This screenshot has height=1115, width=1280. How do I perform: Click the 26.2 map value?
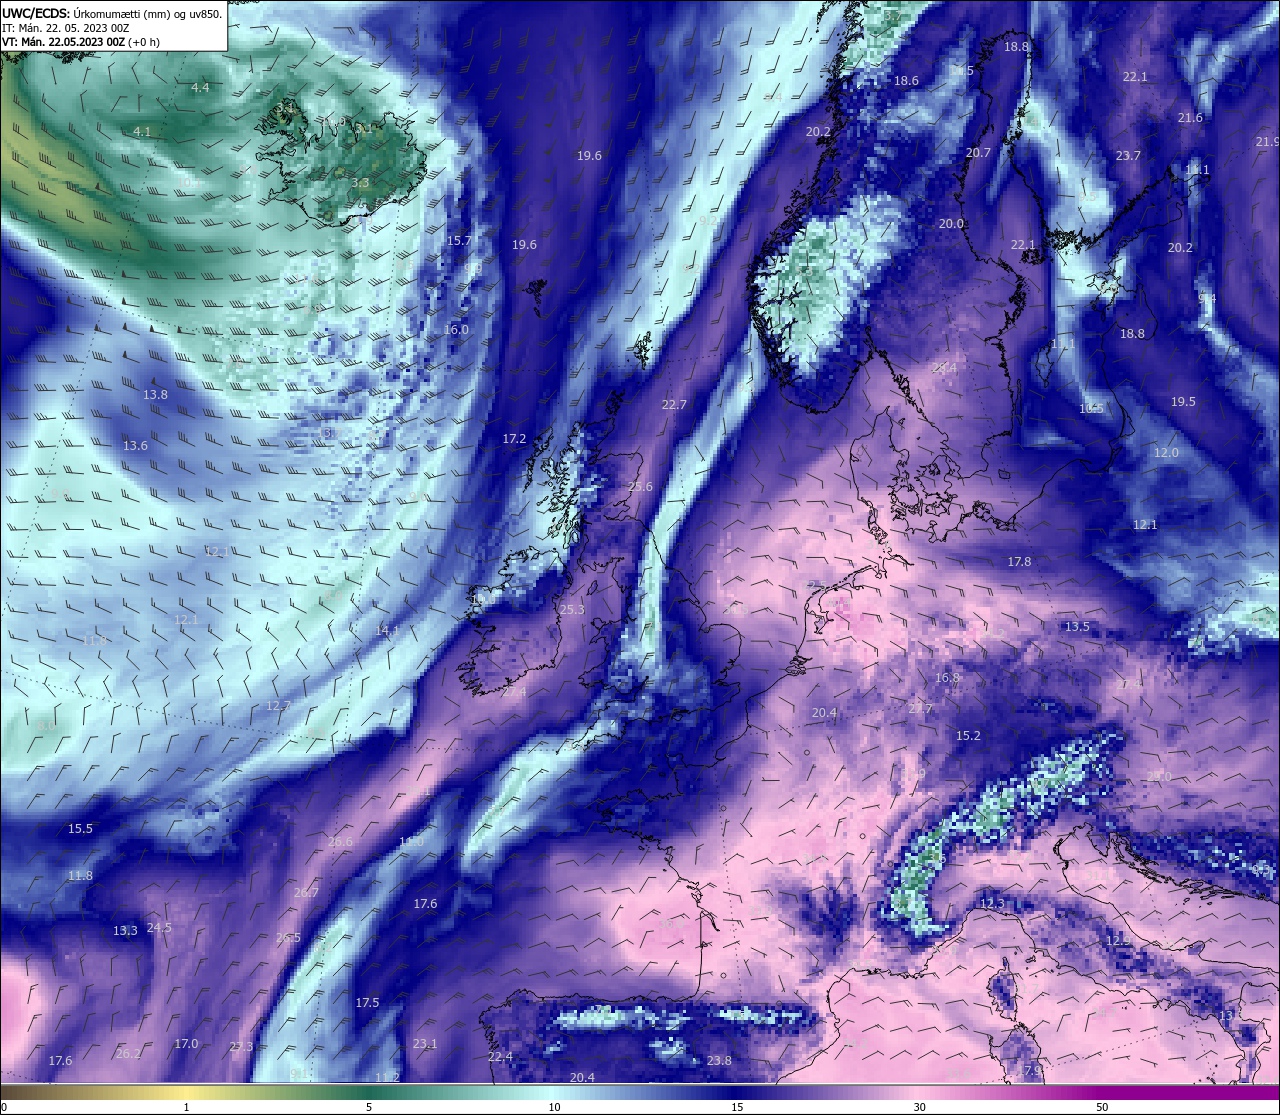point(128,1054)
